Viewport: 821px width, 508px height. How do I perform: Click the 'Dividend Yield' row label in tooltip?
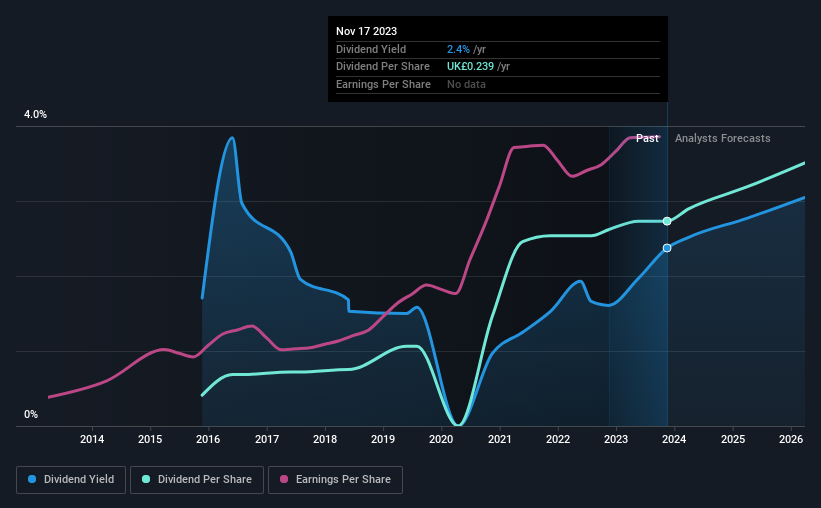coord(371,49)
